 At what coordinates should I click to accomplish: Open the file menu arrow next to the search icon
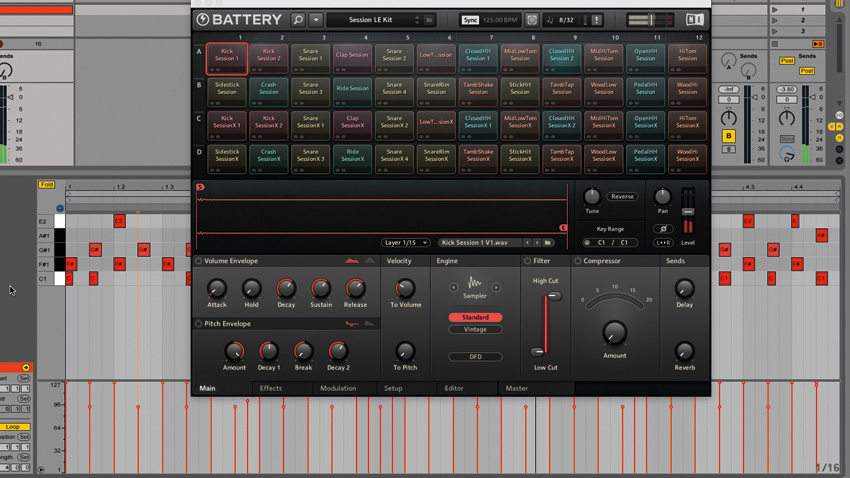pos(315,20)
